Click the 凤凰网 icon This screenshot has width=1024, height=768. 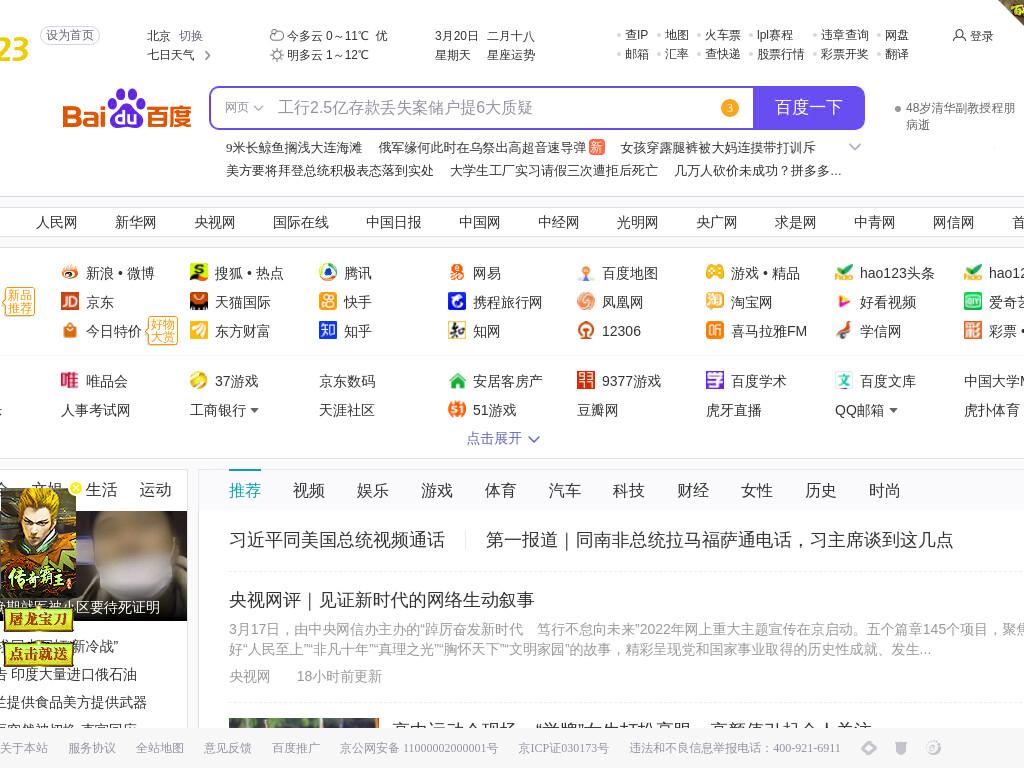(586, 301)
